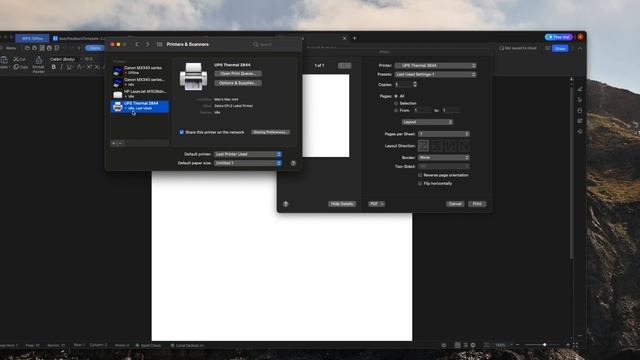640x360 pixels.
Task: Select HP LaserJet printer in list
Action: (140, 93)
